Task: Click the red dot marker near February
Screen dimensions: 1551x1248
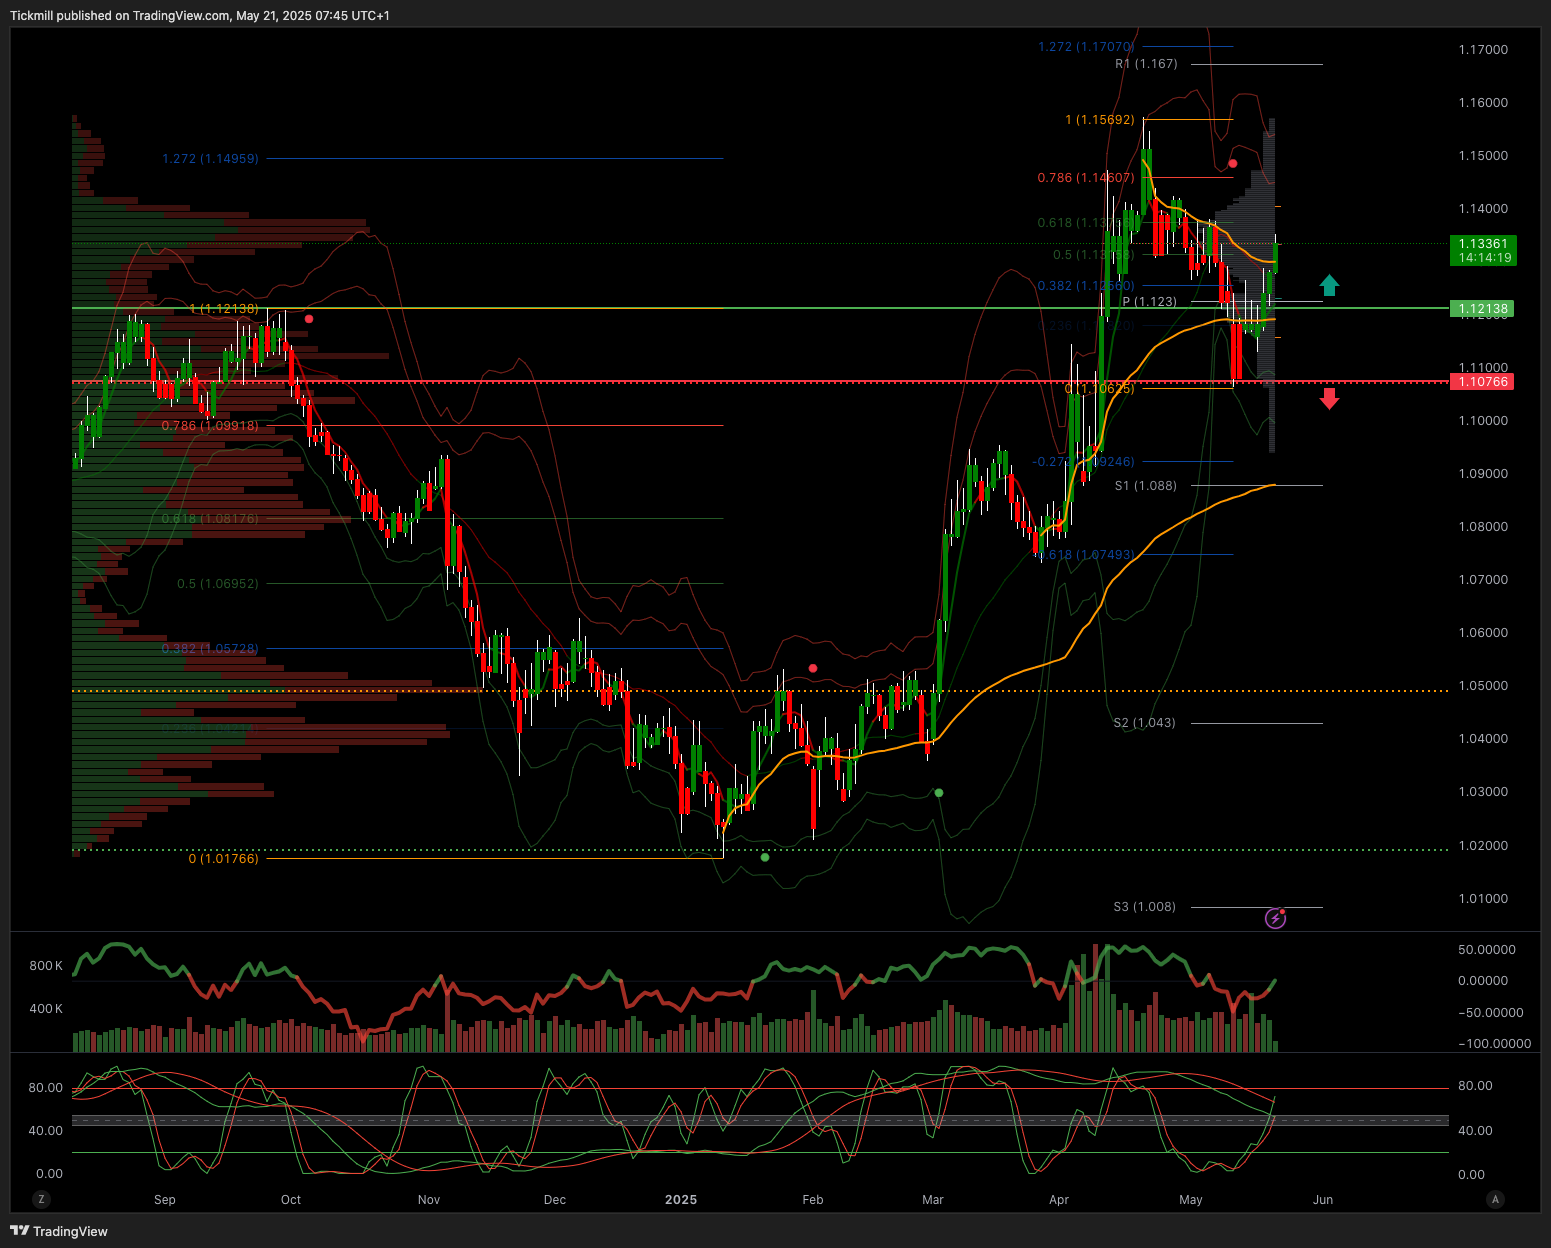Action: click(x=813, y=668)
